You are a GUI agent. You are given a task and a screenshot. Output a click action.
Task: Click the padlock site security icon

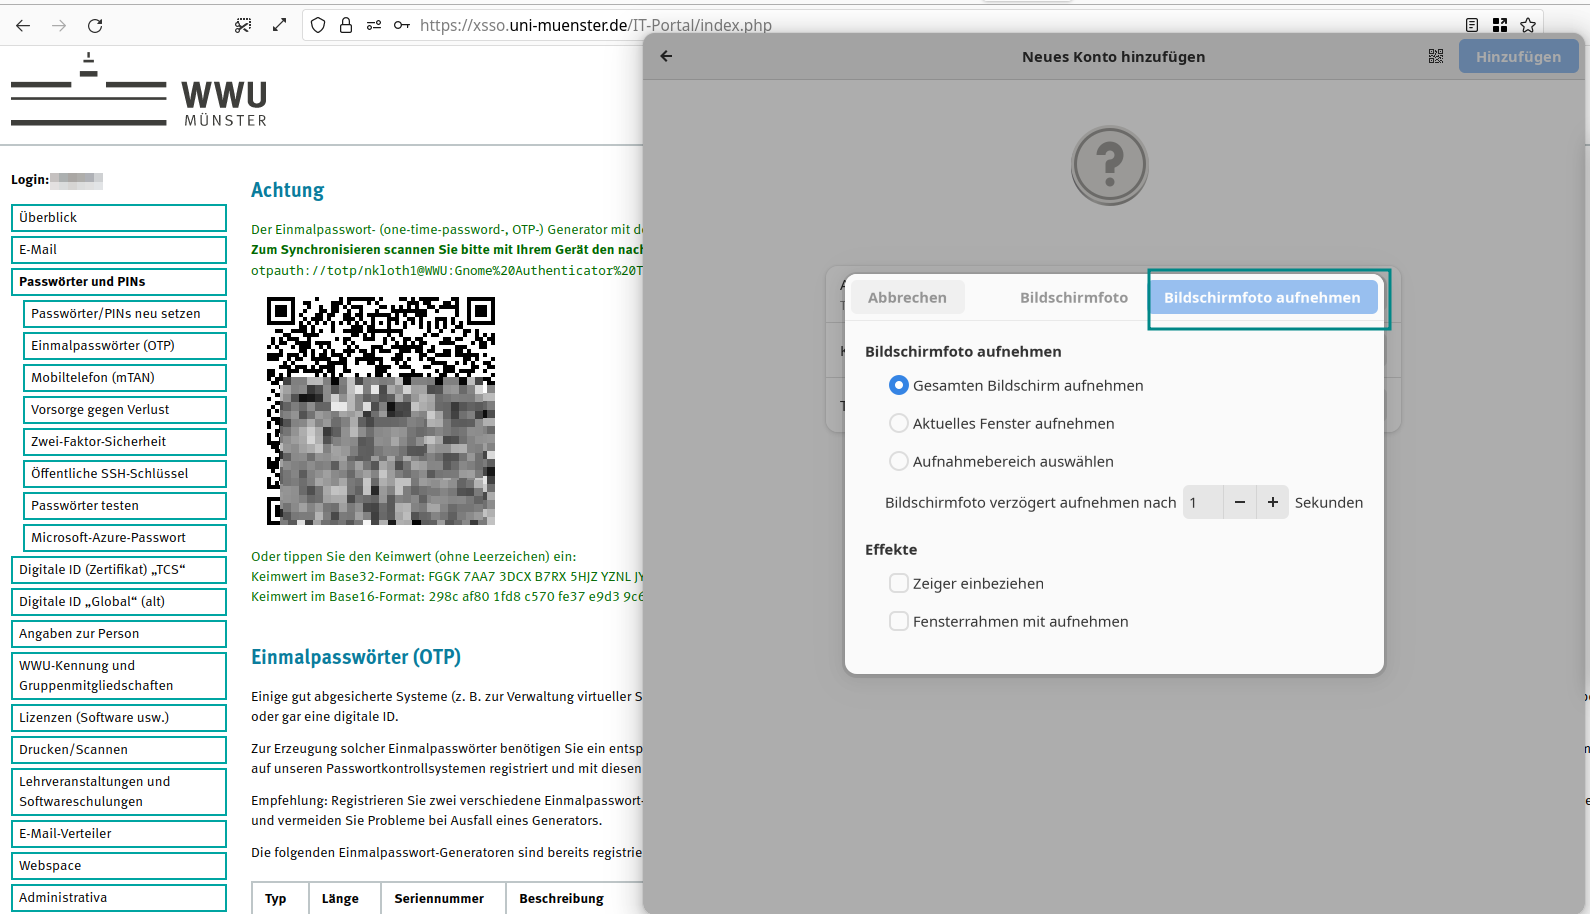coord(346,26)
